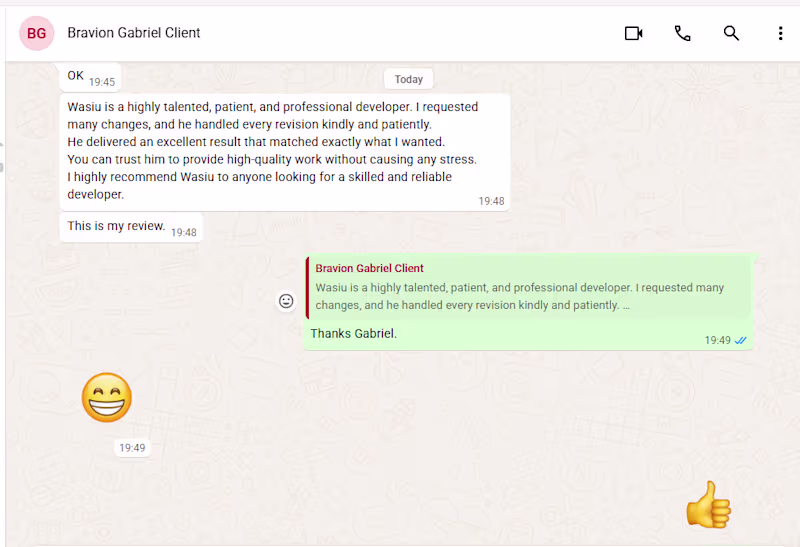Viewport: 800px width, 547px height.
Task: Click the grinning face emoji message
Action: (x=107, y=397)
